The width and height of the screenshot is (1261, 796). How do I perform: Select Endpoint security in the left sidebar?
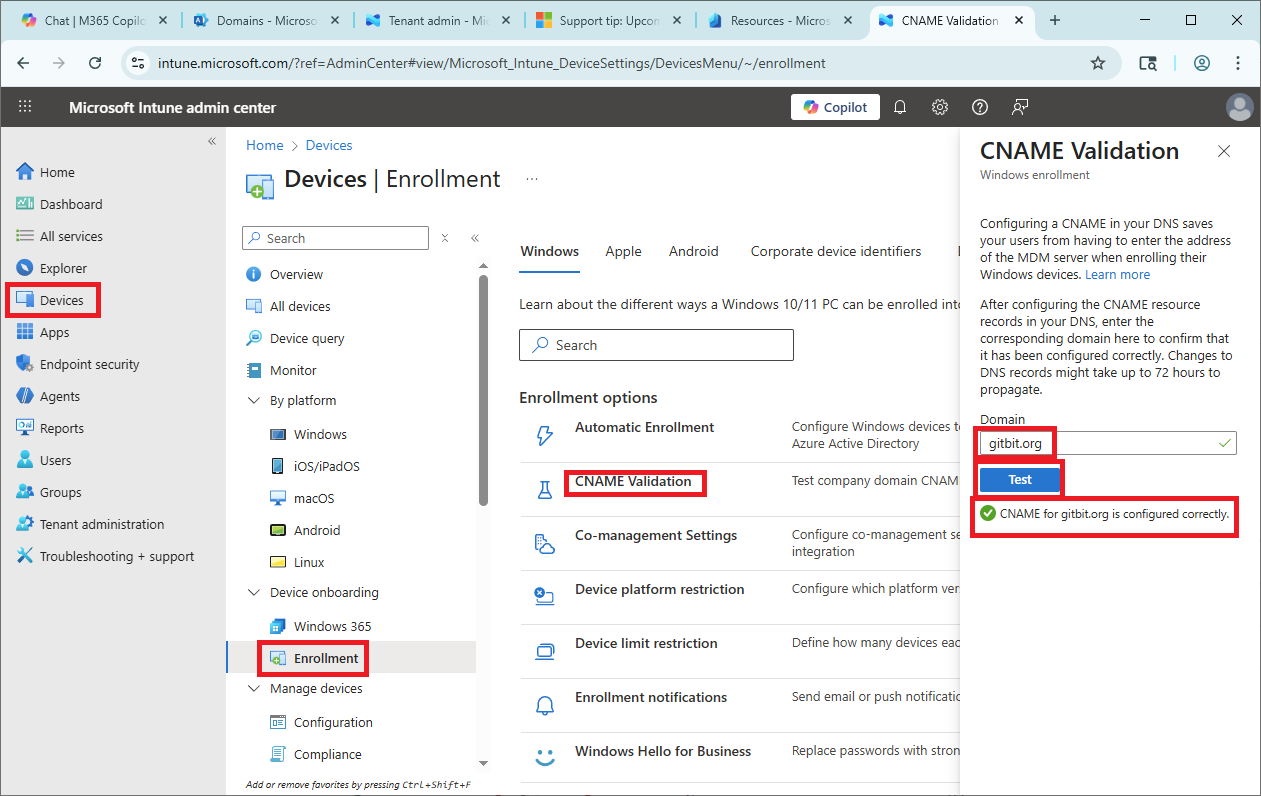pos(87,363)
